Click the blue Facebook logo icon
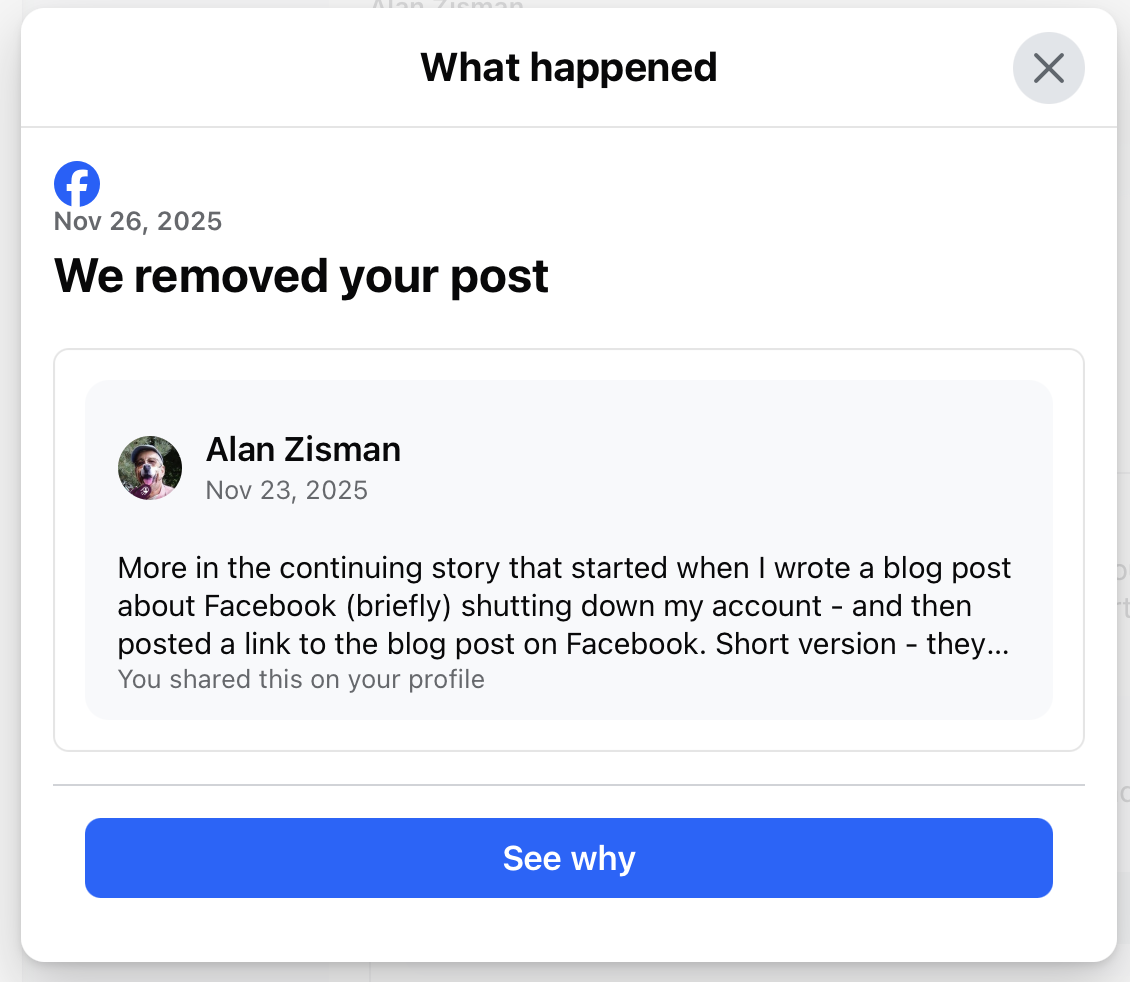The height and width of the screenshot is (982, 1130). 77,184
